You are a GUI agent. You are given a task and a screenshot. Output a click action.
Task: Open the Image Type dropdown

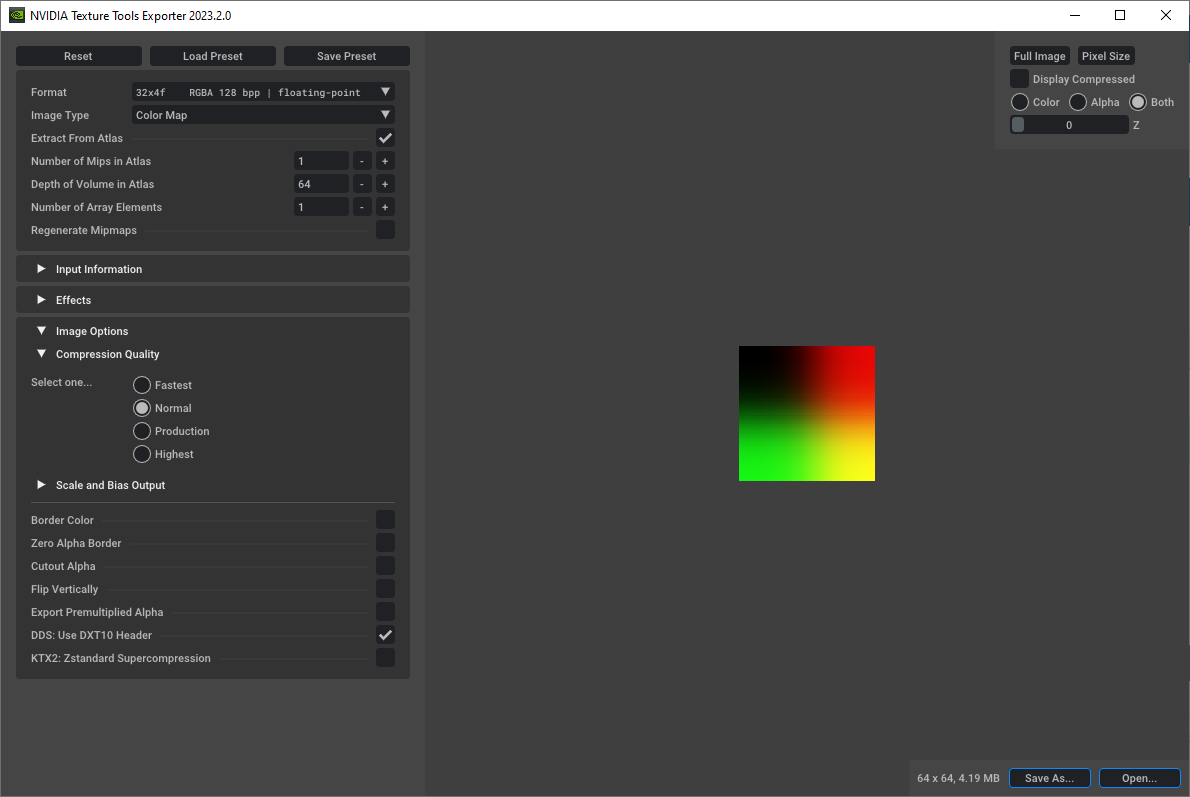coord(263,115)
